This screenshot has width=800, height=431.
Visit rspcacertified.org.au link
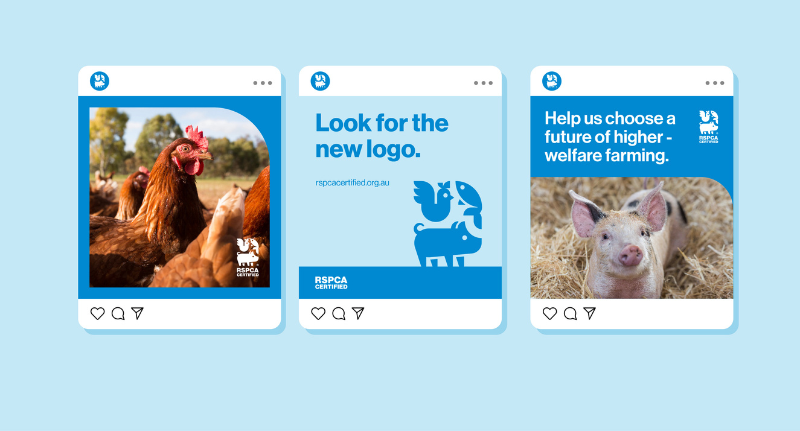(x=353, y=183)
